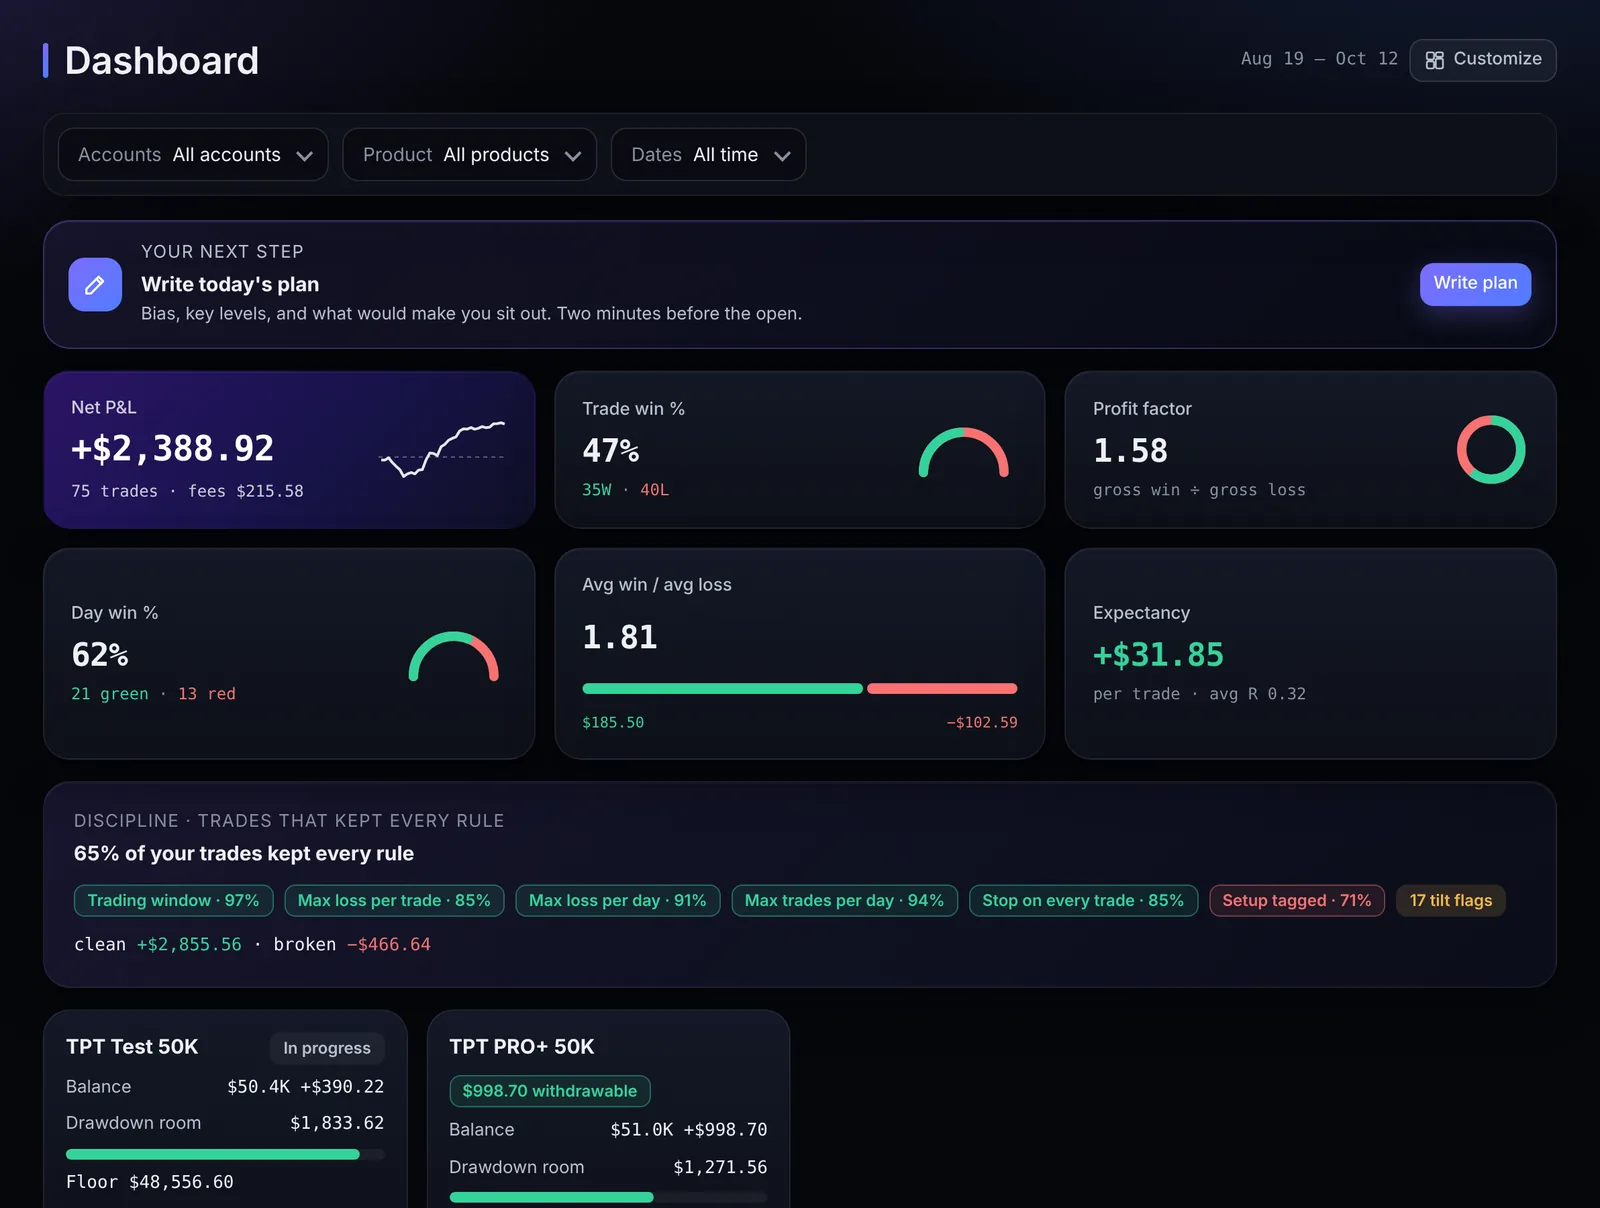This screenshot has height=1208, width=1600.
Task: Select the Stop on every trade 85% chip
Action: (1083, 901)
